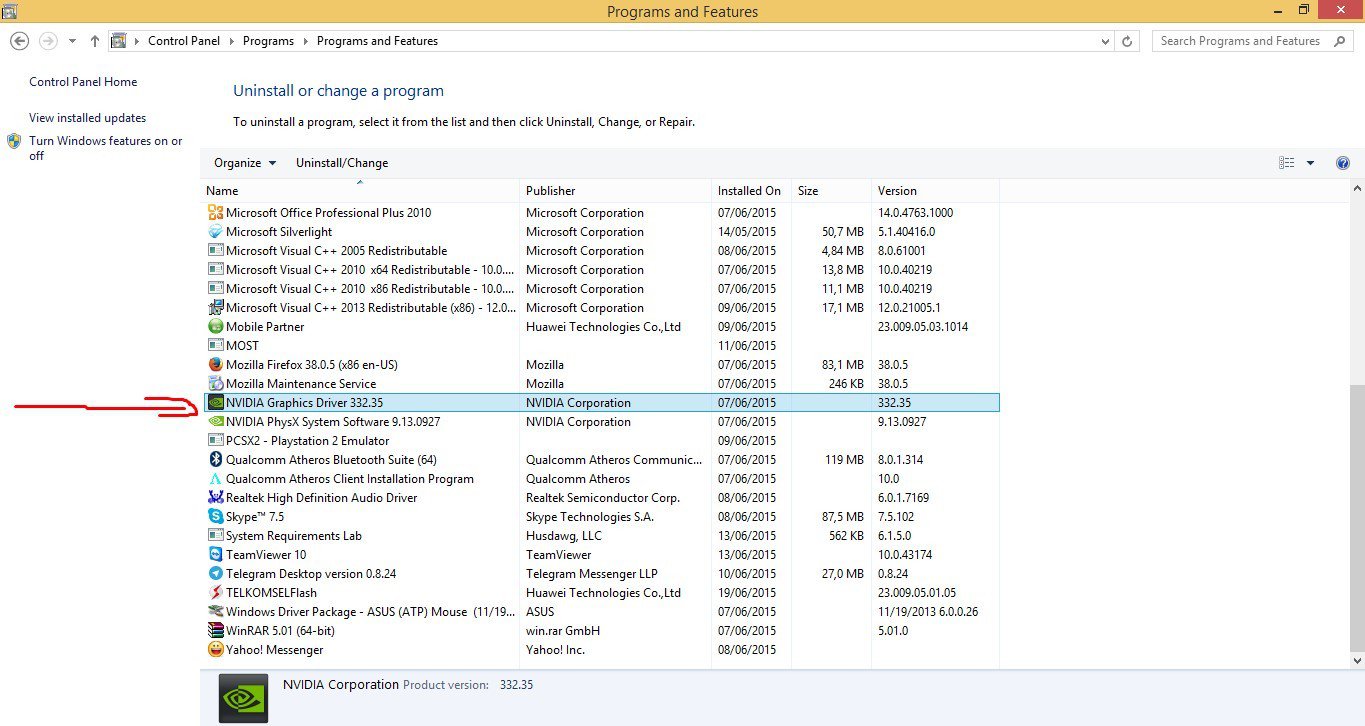Select the Mozilla Maintenance Service icon

[x=215, y=384]
